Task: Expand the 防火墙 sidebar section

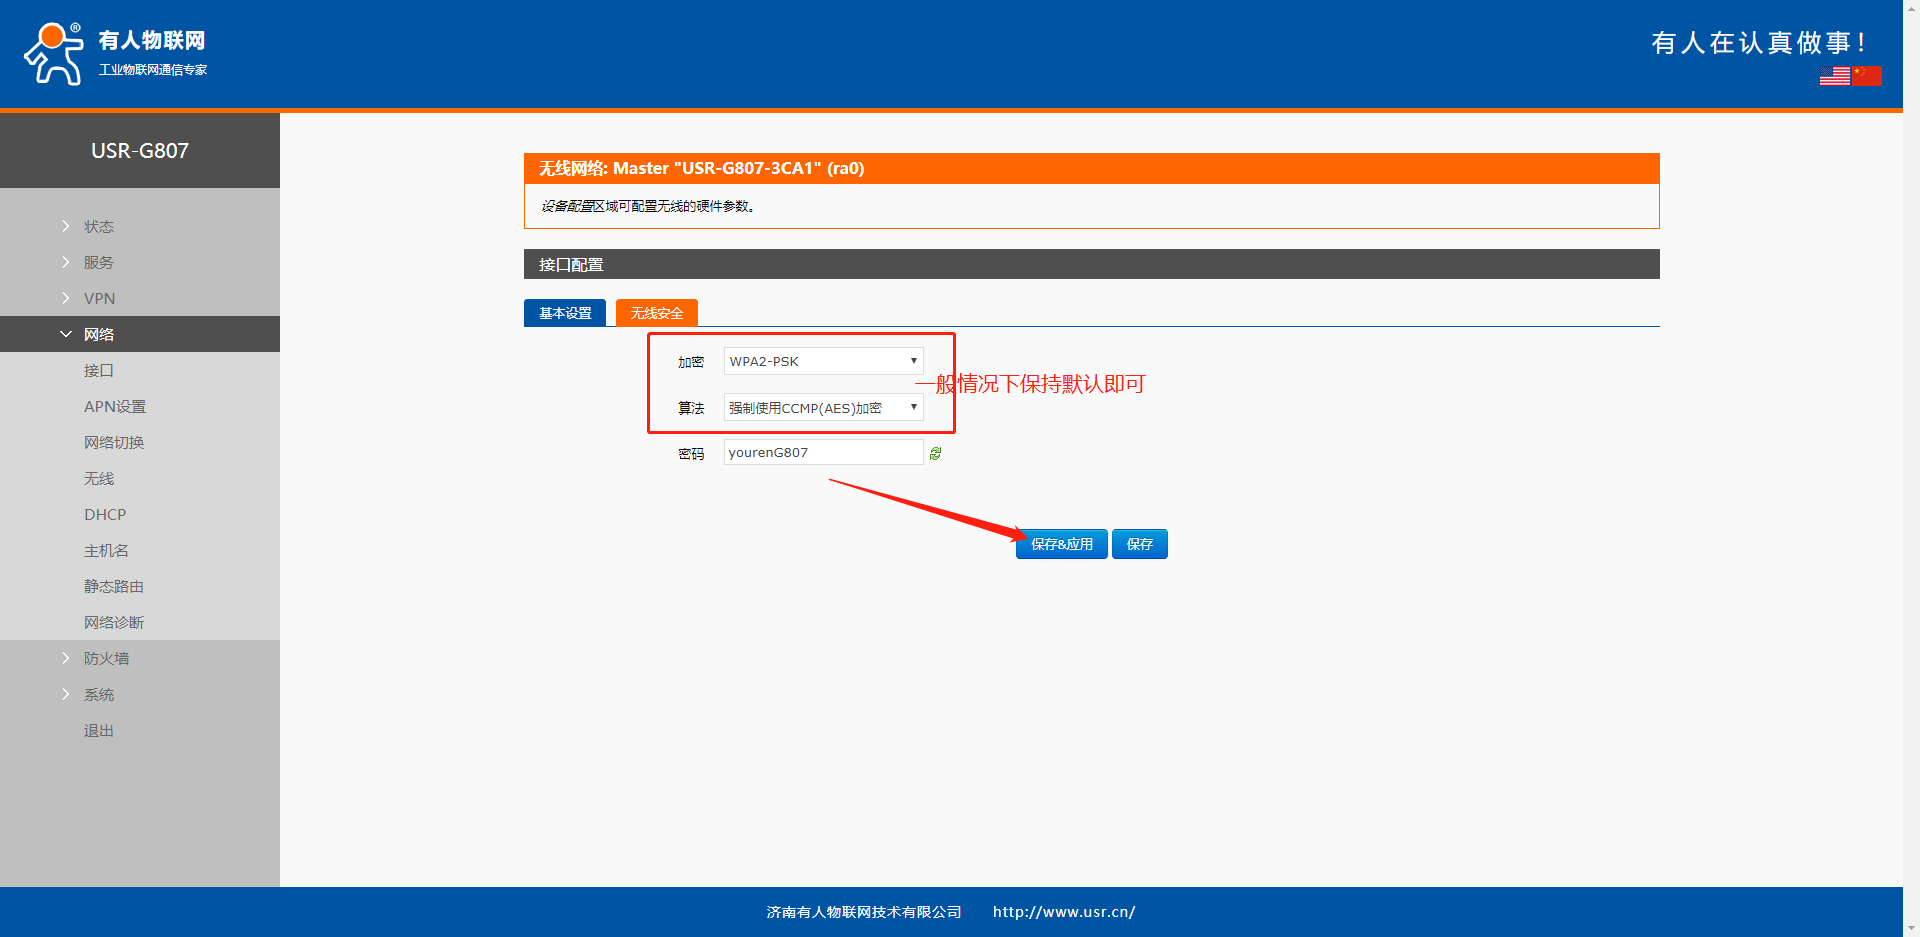Action: (106, 658)
